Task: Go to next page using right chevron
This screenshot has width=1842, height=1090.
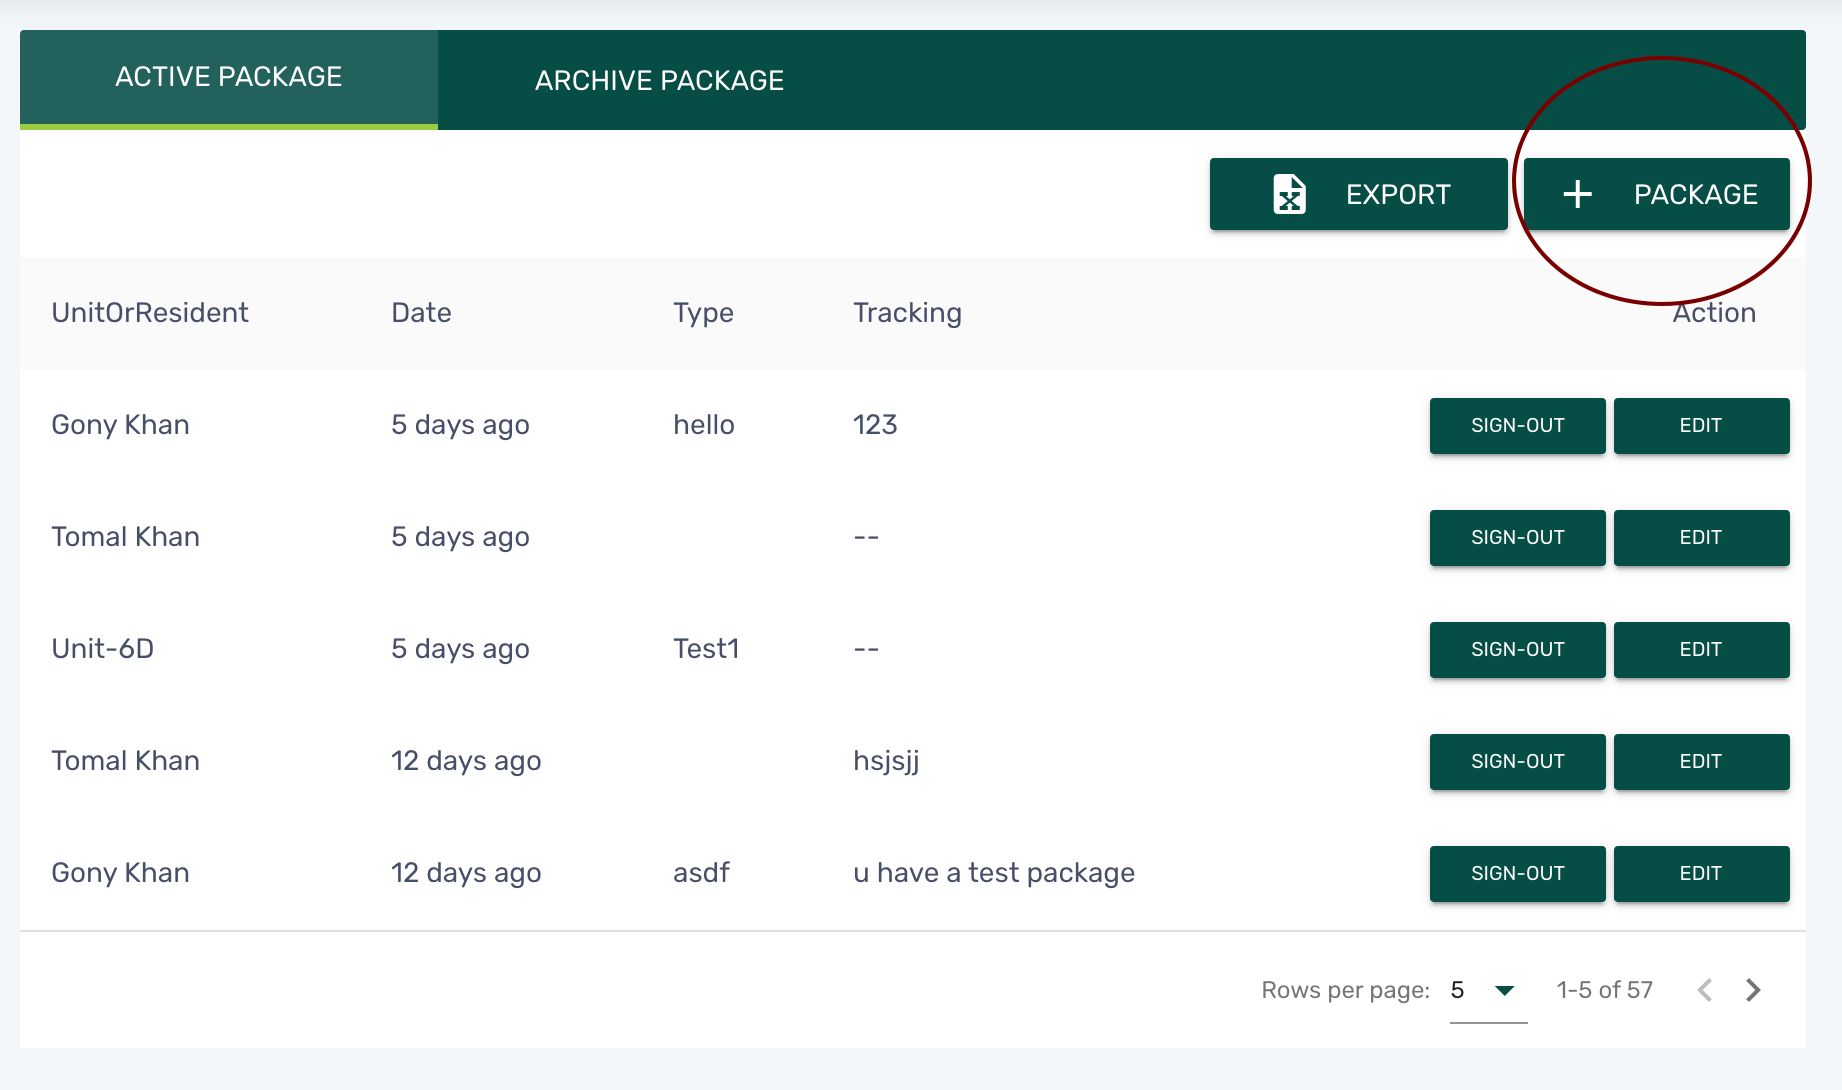Action: pos(1753,990)
